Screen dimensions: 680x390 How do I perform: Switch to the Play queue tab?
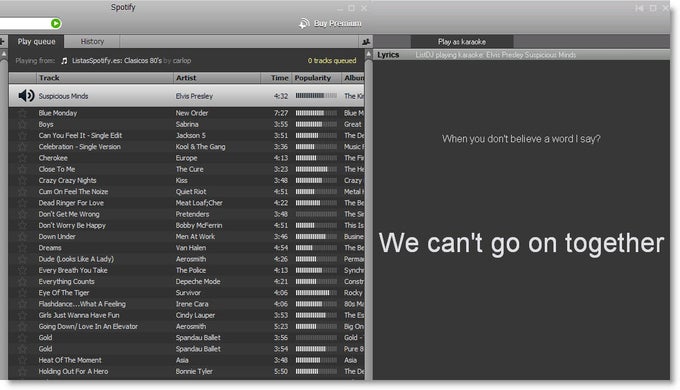pyautogui.click(x=36, y=42)
